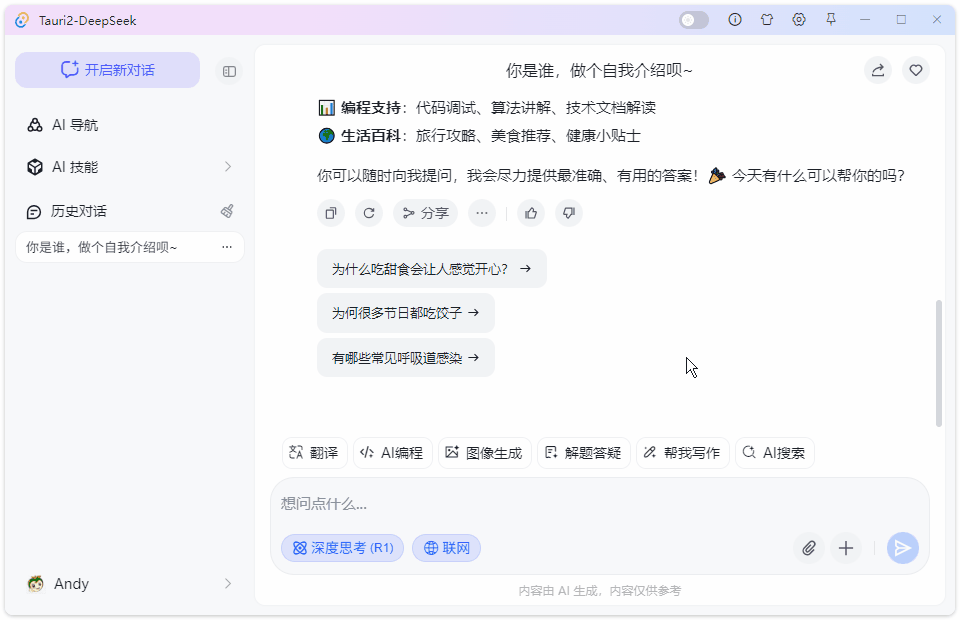The height and width of the screenshot is (620, 960).
Task: Select the 图像生成 quick action
Action: (484, 452)
